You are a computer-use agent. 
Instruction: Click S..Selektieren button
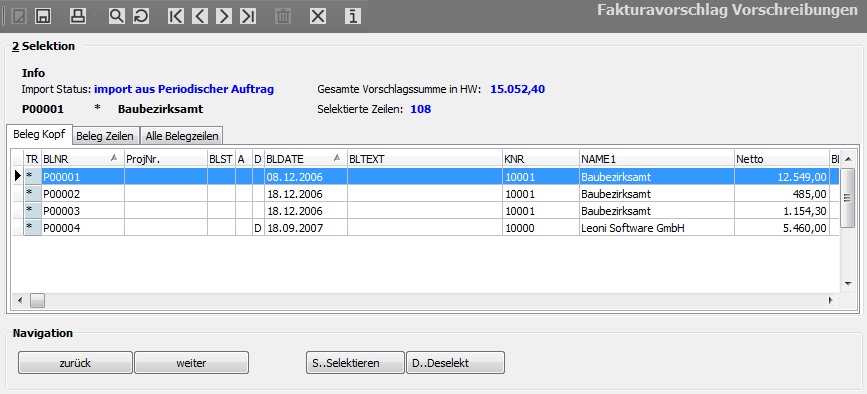point(355,363)
